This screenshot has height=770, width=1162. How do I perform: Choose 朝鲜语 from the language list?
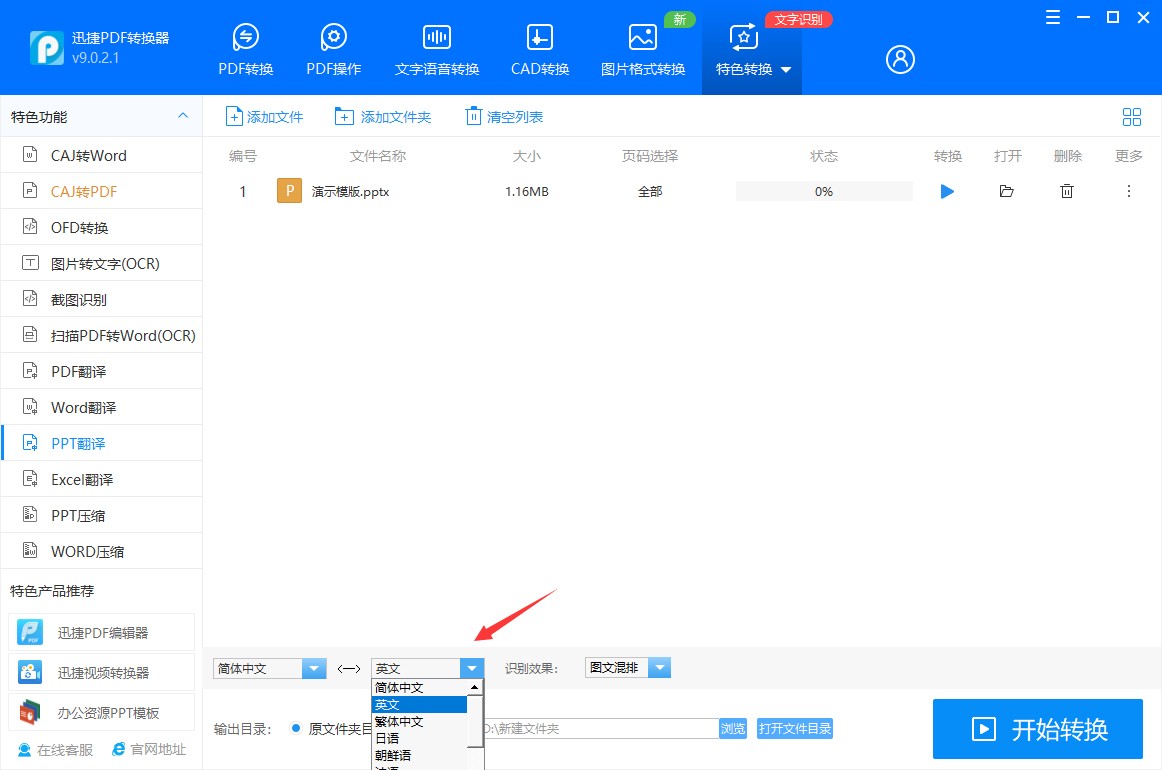pos(419,756)
